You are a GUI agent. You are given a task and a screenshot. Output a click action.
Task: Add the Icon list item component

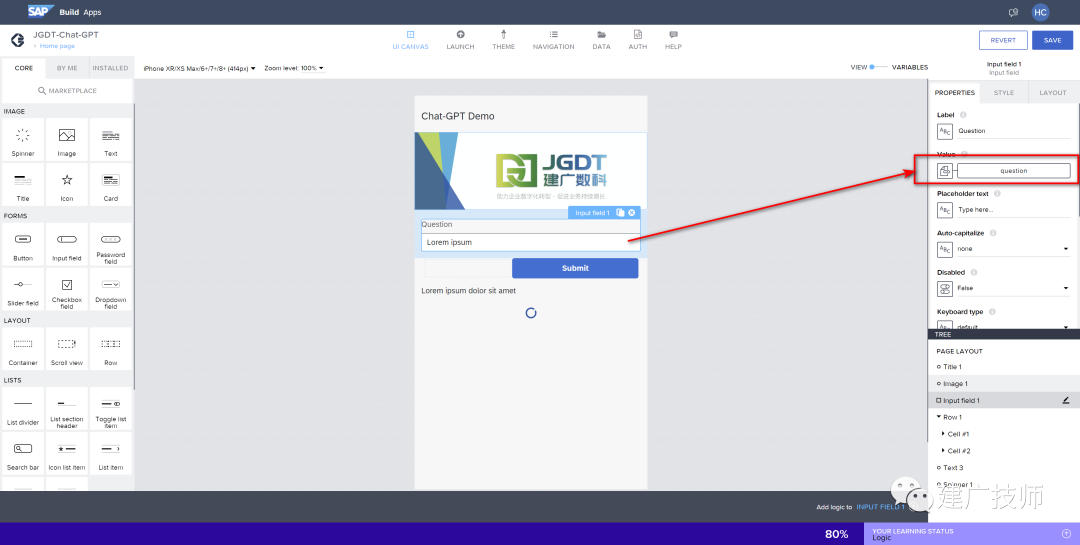[67, 453]
